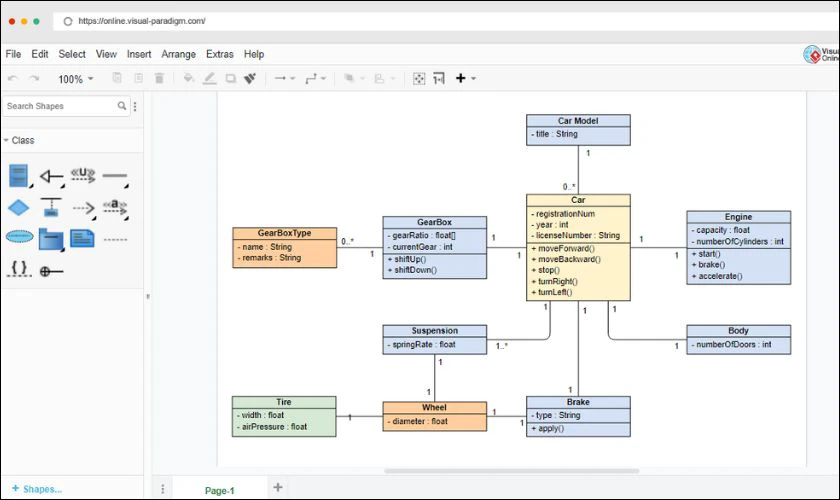Click 'numberOfDoors : int' in Body class
The width and height of the screenshot is (840, 500).
click(x=734, y=345)
